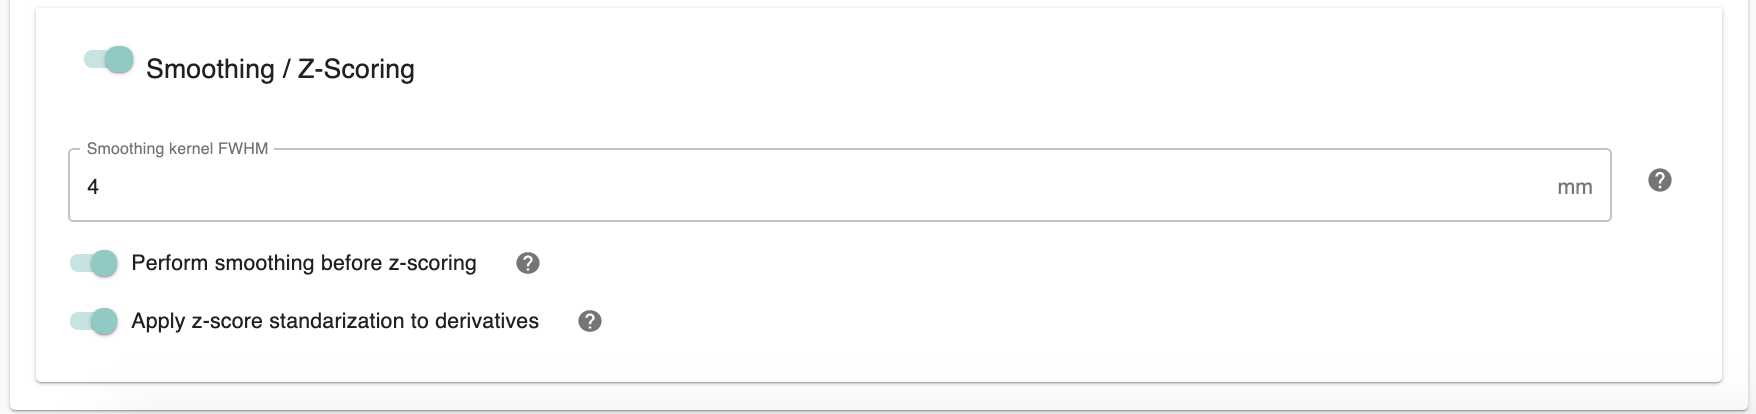Click the knob of the smoothing-order switch
Viewport: 1756px width, 414px height.
(103, 263)
